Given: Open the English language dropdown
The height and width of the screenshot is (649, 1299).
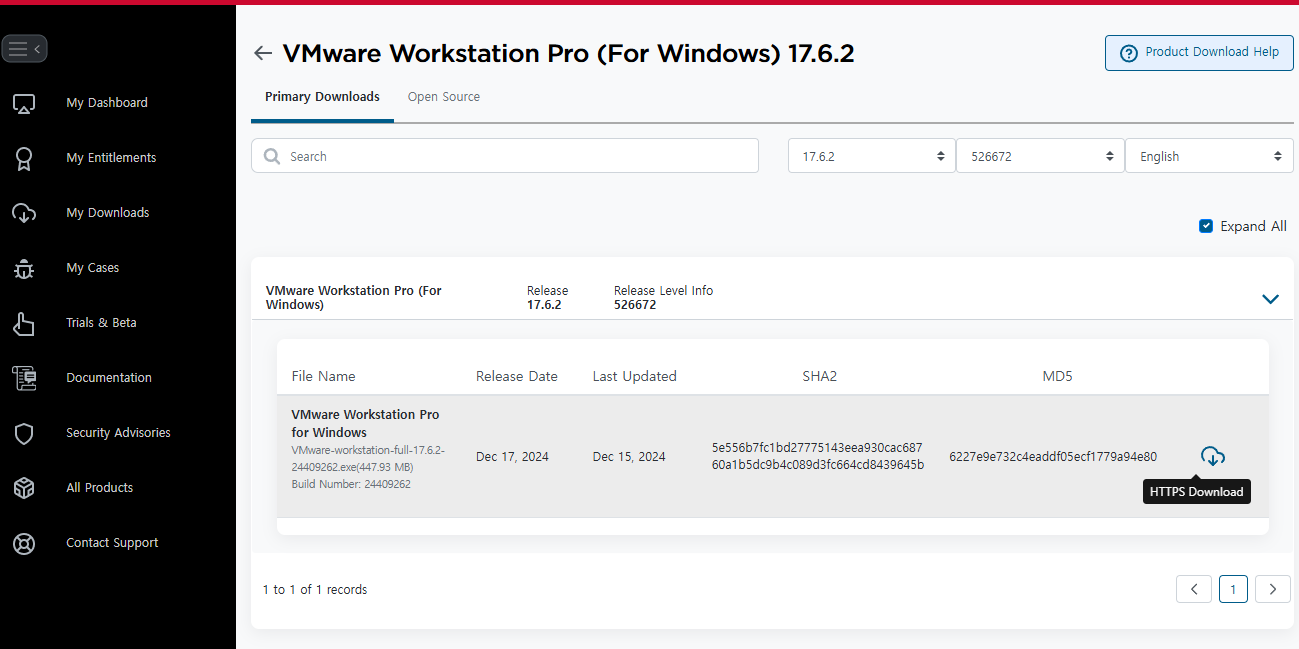Looking at the screenshot, I should click(1209, 156).
